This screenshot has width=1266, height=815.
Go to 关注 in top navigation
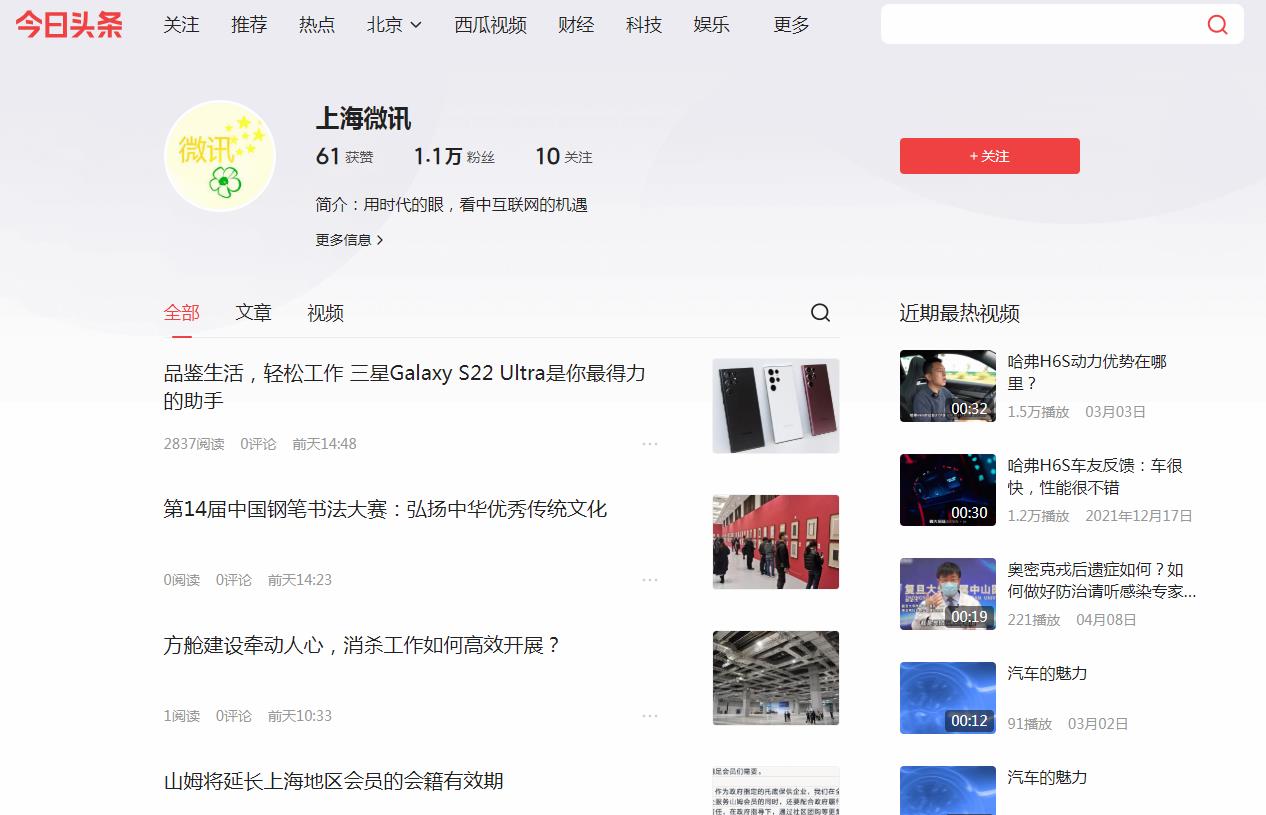[x=181, y=25]
